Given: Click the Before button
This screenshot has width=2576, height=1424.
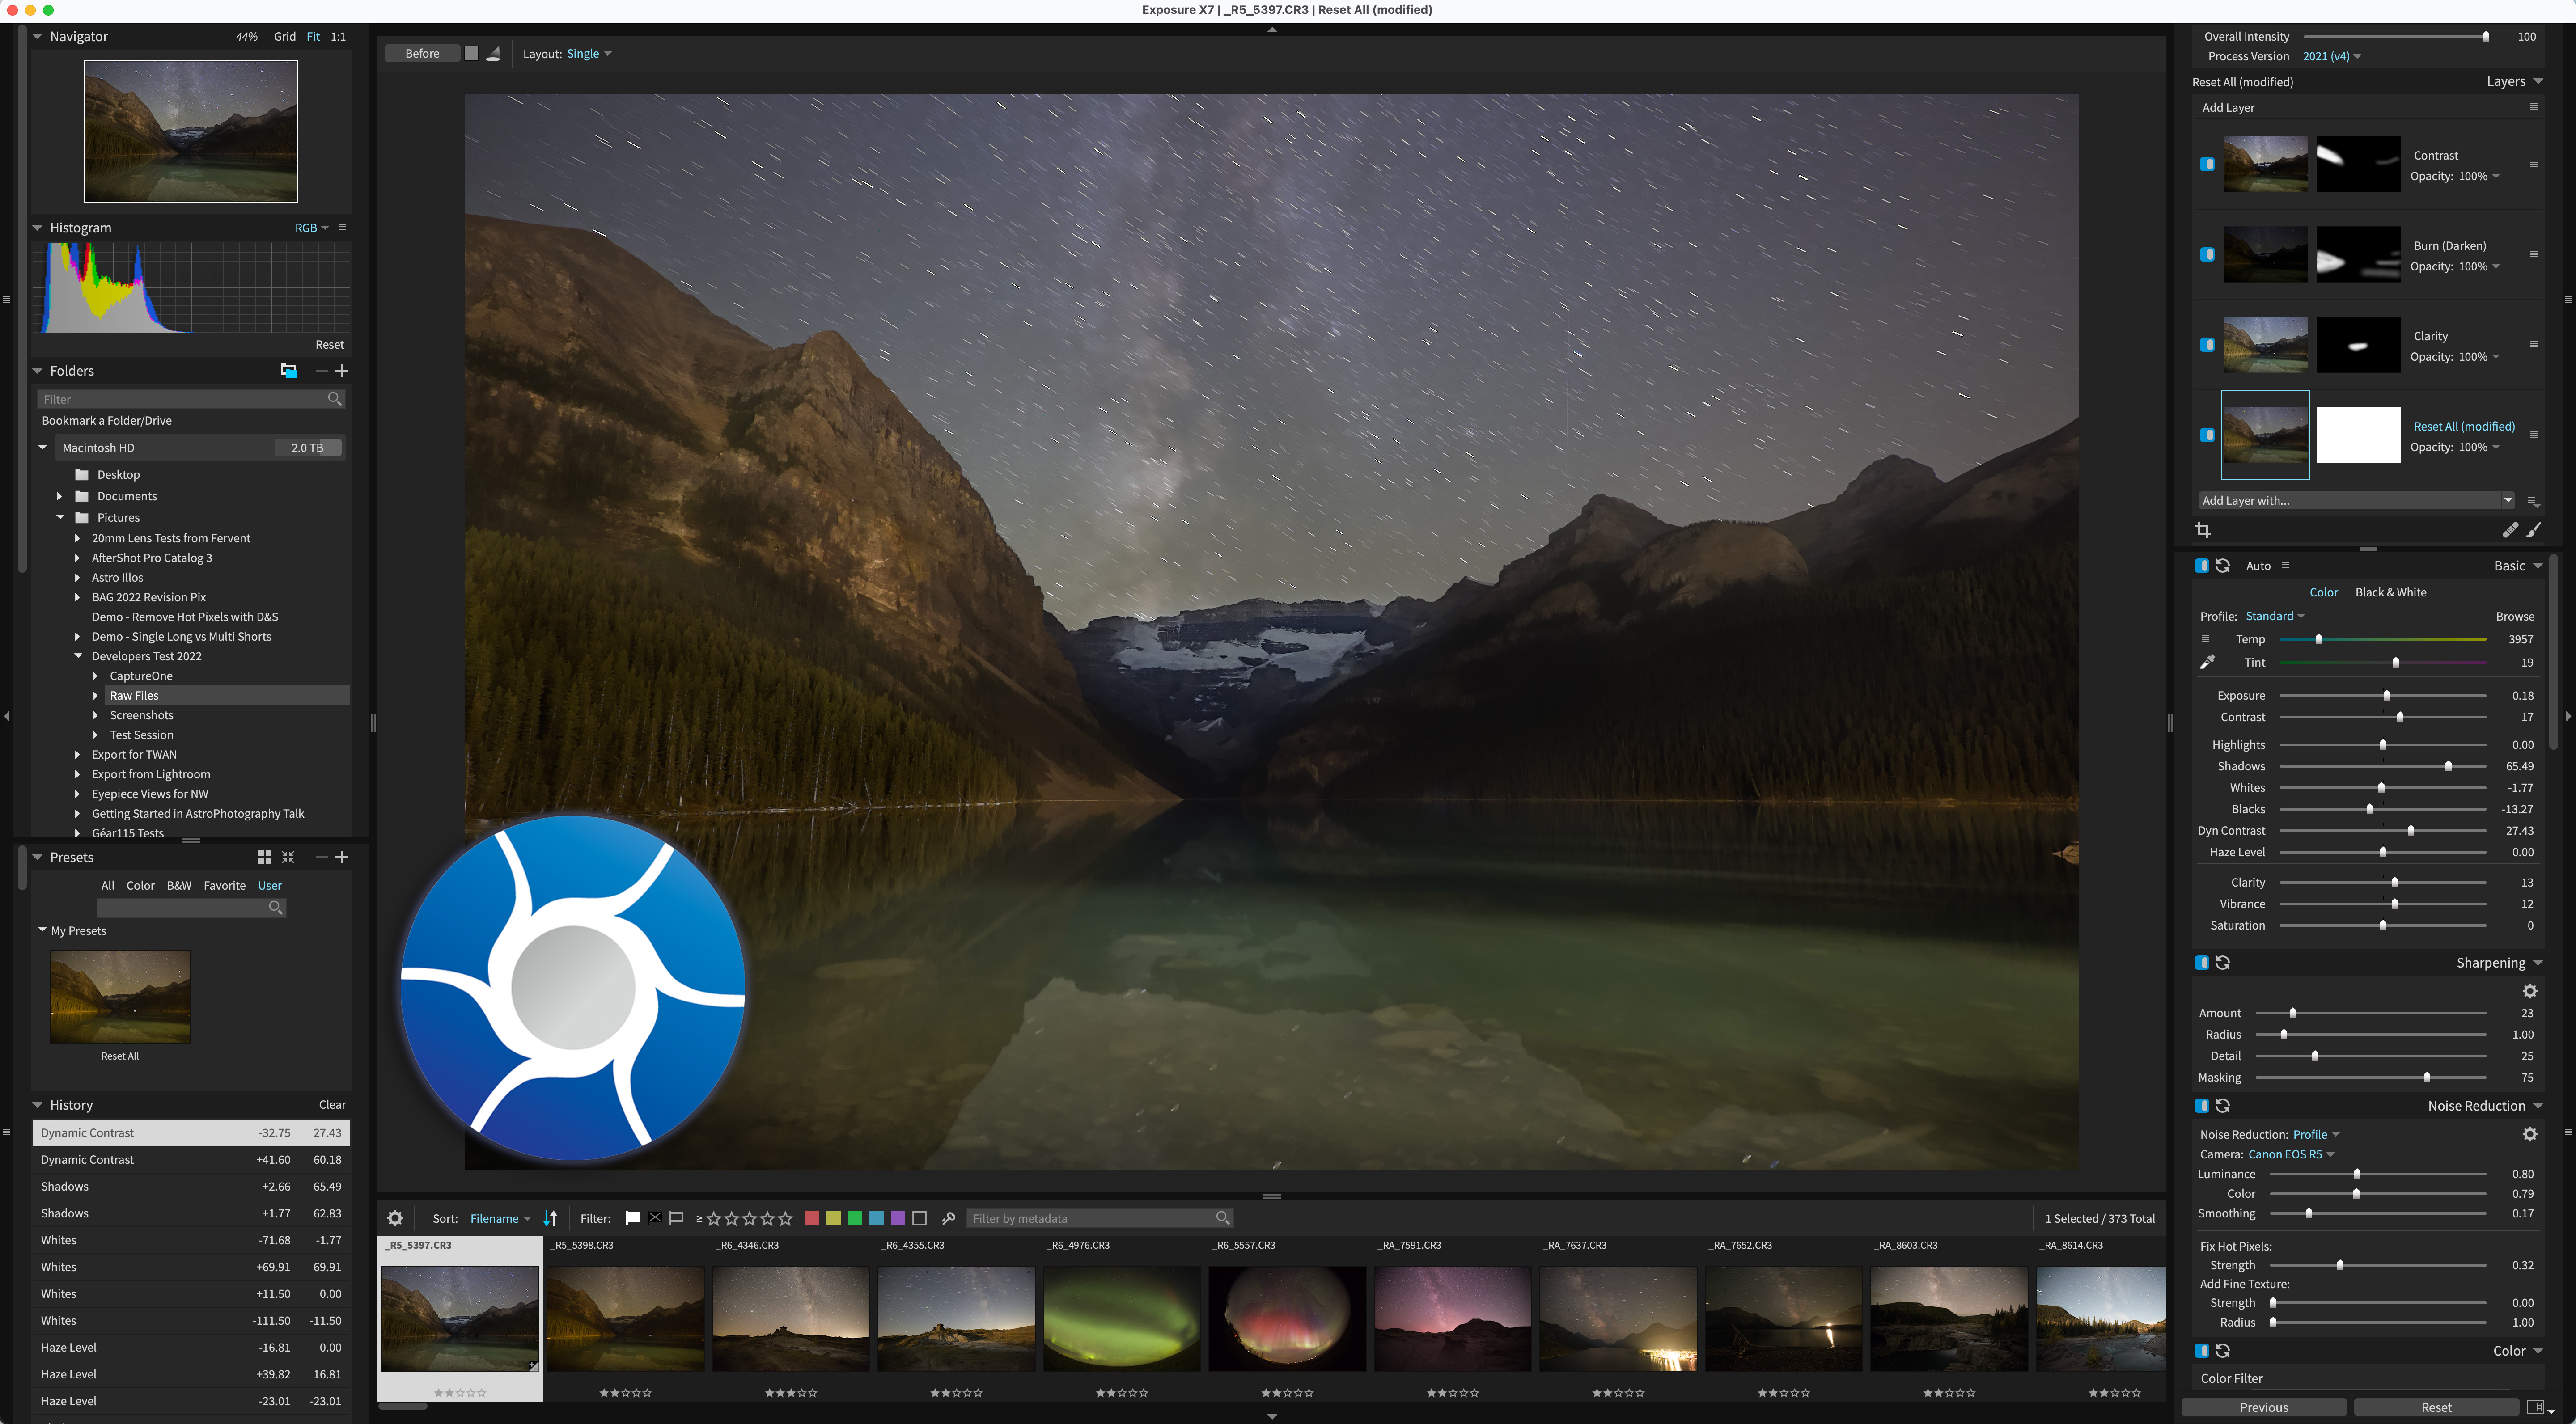Looking at the screenshot, I should (x=422, y=54).
